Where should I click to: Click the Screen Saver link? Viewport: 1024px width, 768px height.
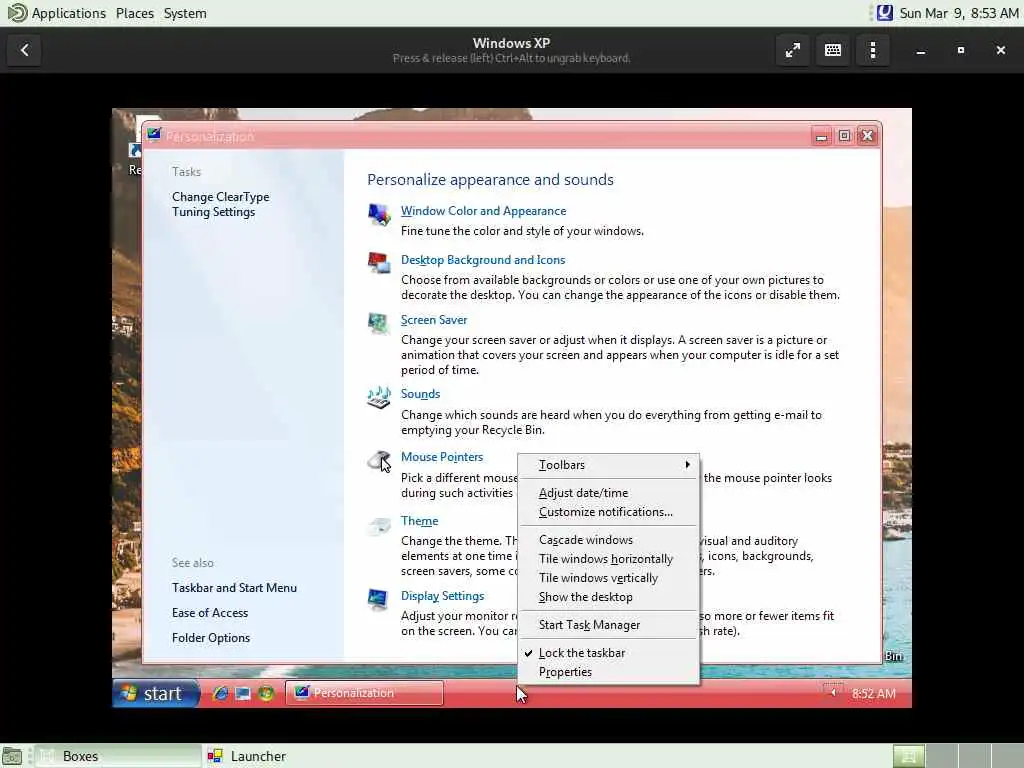point(434,320)
